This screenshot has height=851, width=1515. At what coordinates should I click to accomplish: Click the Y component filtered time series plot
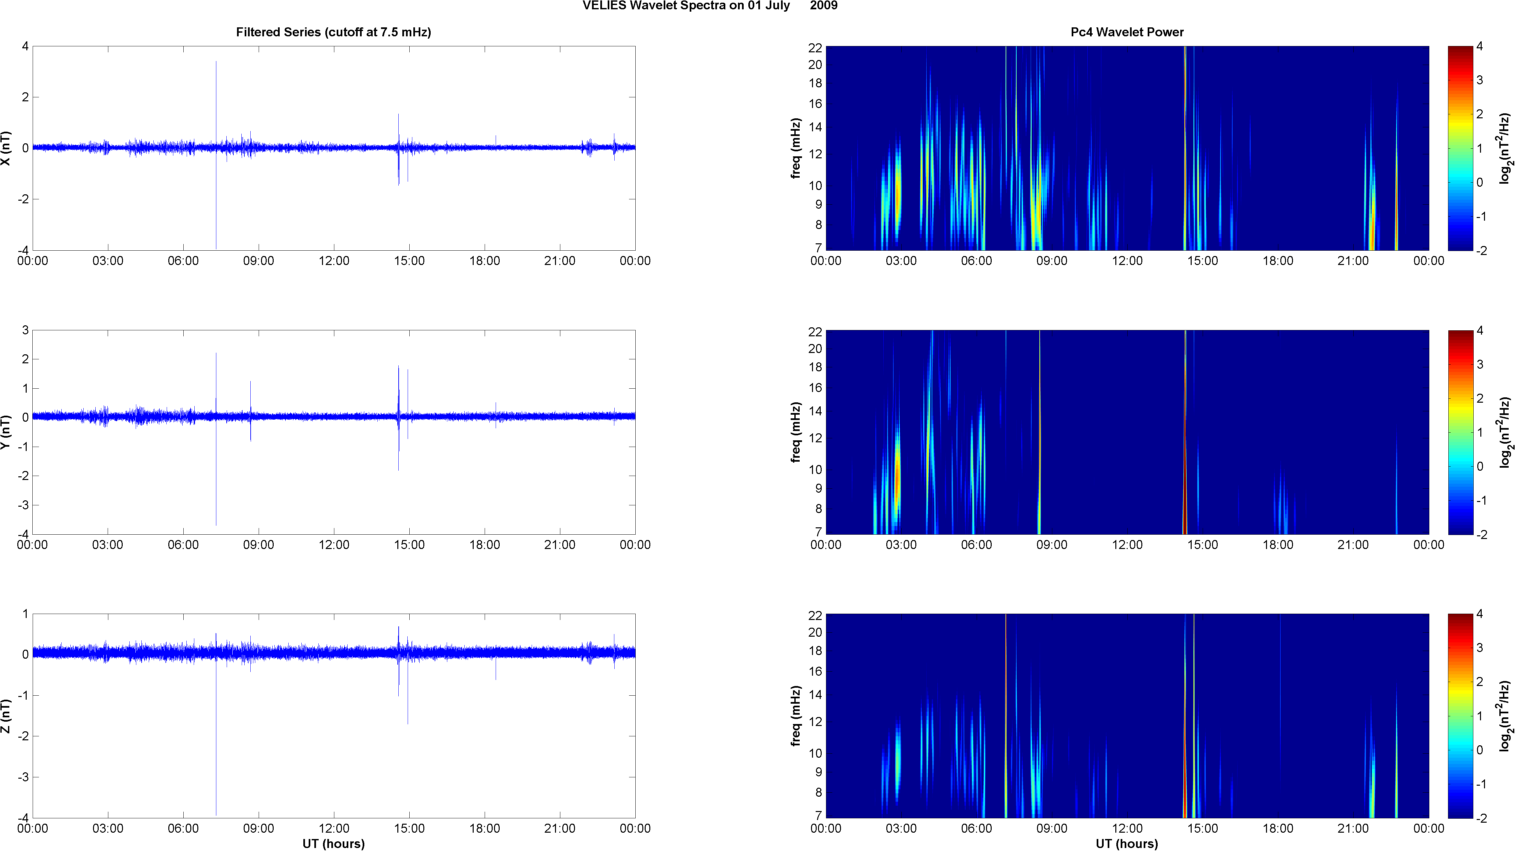coord(334,432)
